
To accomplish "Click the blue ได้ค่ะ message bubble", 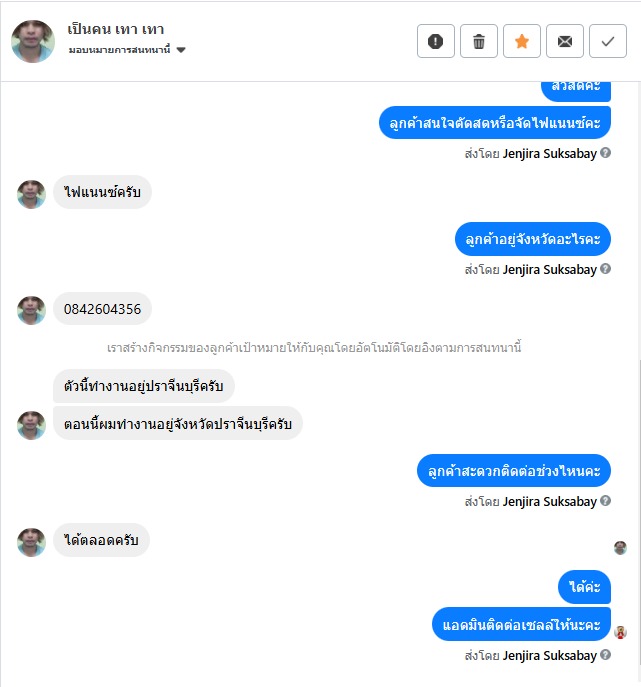I will pos(584,587).
